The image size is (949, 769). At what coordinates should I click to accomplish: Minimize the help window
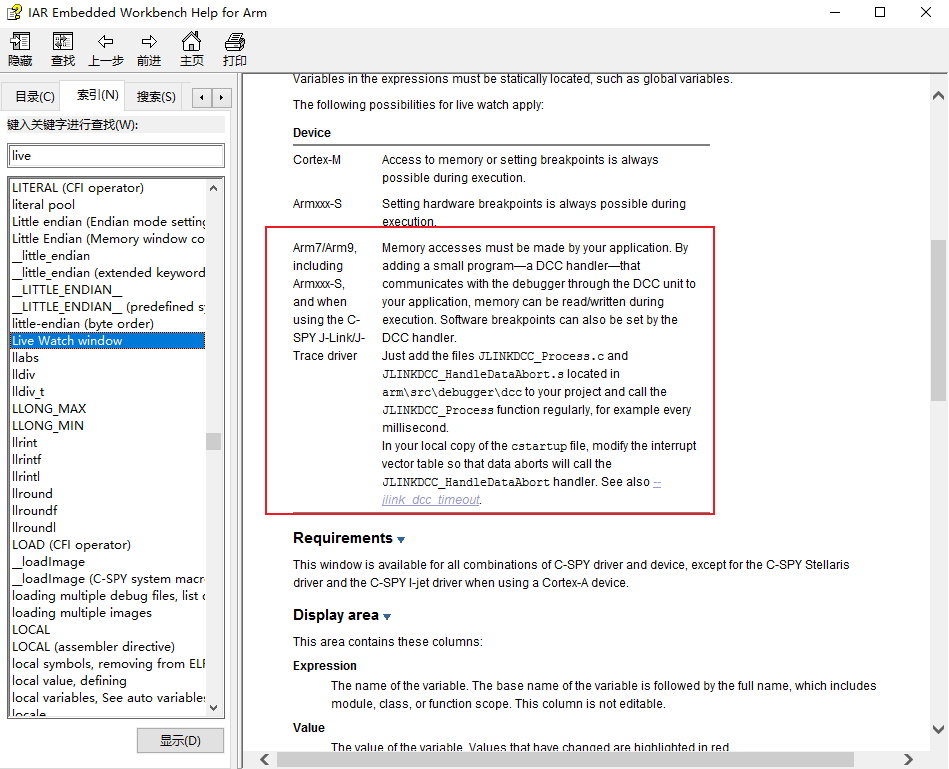click(x=835, y=12)
